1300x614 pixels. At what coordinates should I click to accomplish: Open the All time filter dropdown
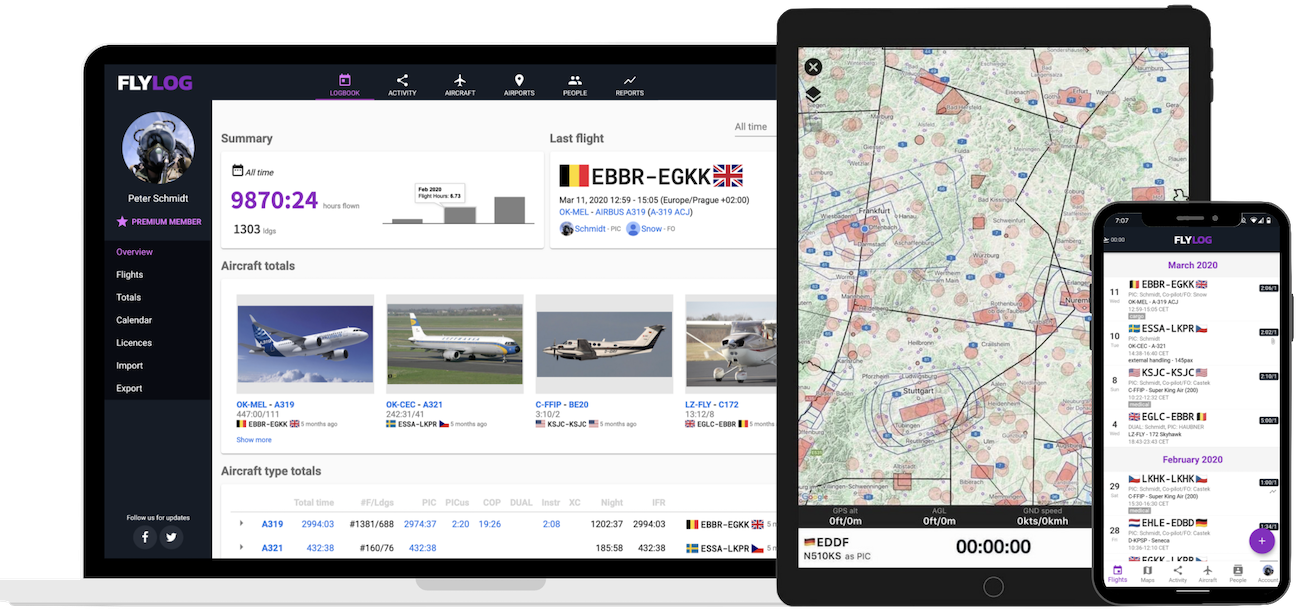(x=753, y=126)
